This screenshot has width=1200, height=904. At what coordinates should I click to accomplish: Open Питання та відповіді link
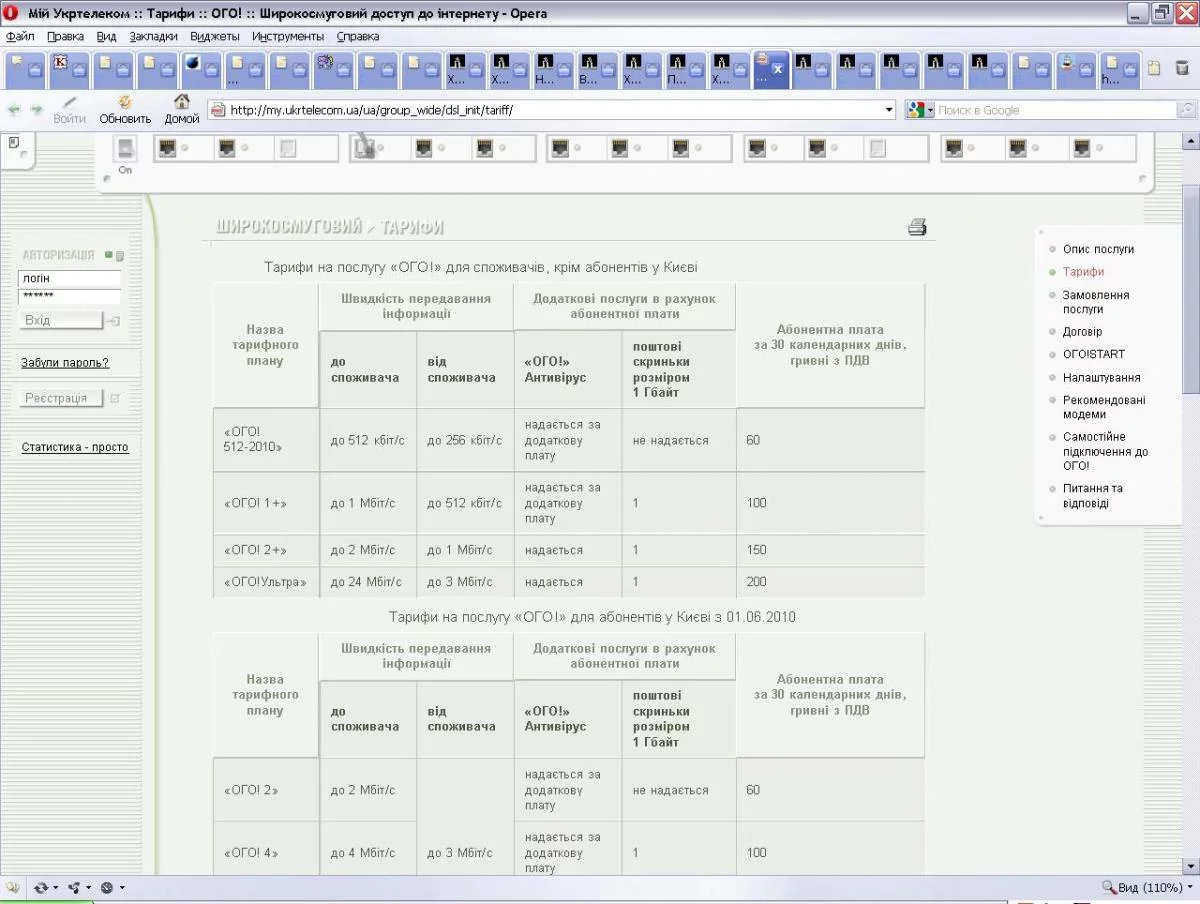[1092, 496]
